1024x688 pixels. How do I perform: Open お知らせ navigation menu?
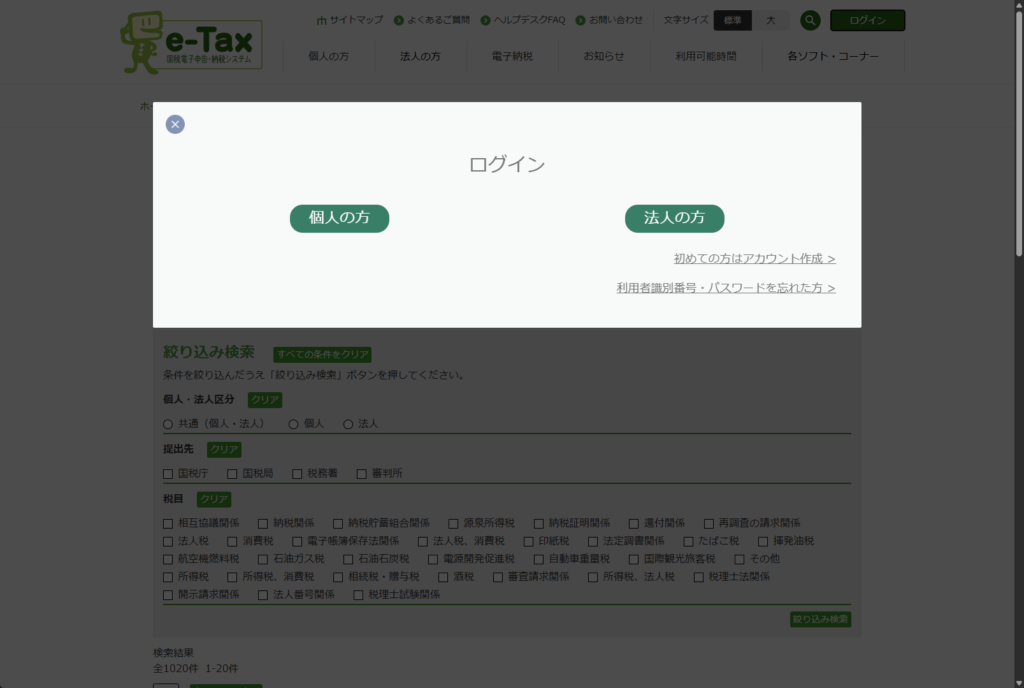(604, 56)
